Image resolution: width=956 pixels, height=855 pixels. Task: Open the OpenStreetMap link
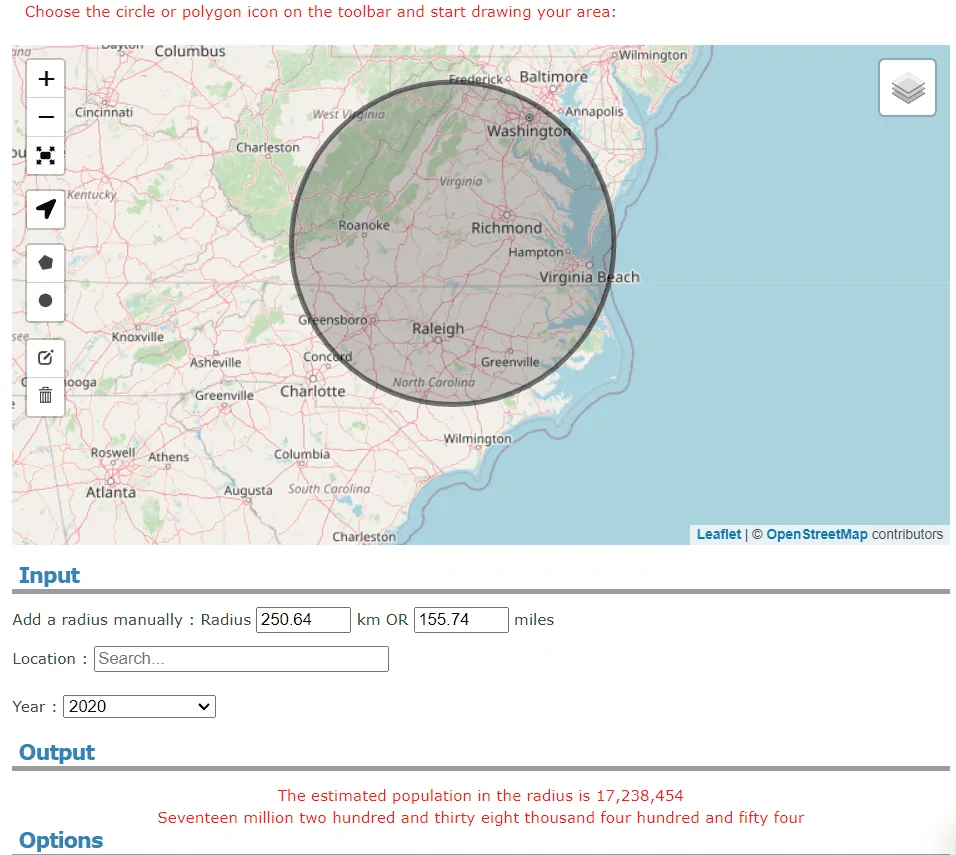pyautogui.click(x=816, y=534)
